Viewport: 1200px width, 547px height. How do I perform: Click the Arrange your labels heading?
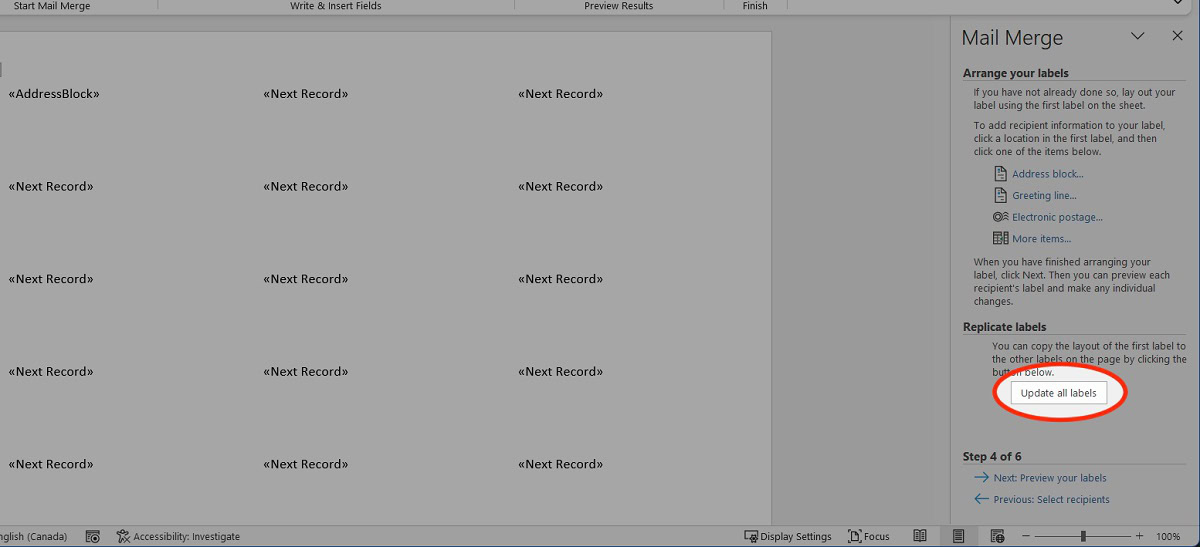[1016, 73]
